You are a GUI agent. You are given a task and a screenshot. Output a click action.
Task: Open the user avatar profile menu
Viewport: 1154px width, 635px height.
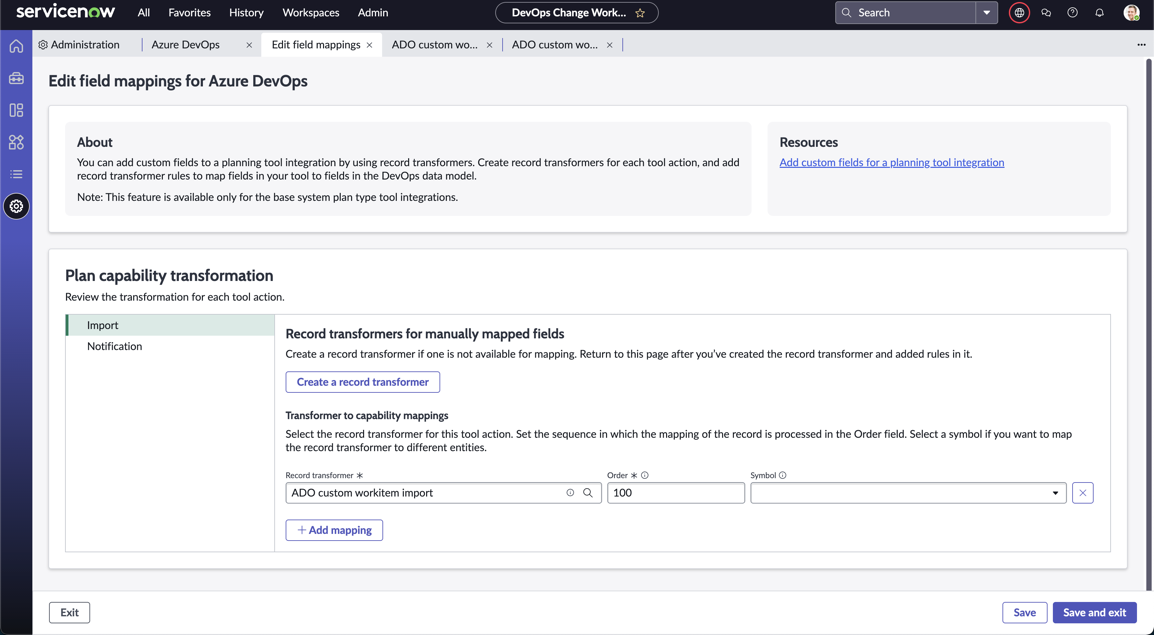coord(1131,13)
